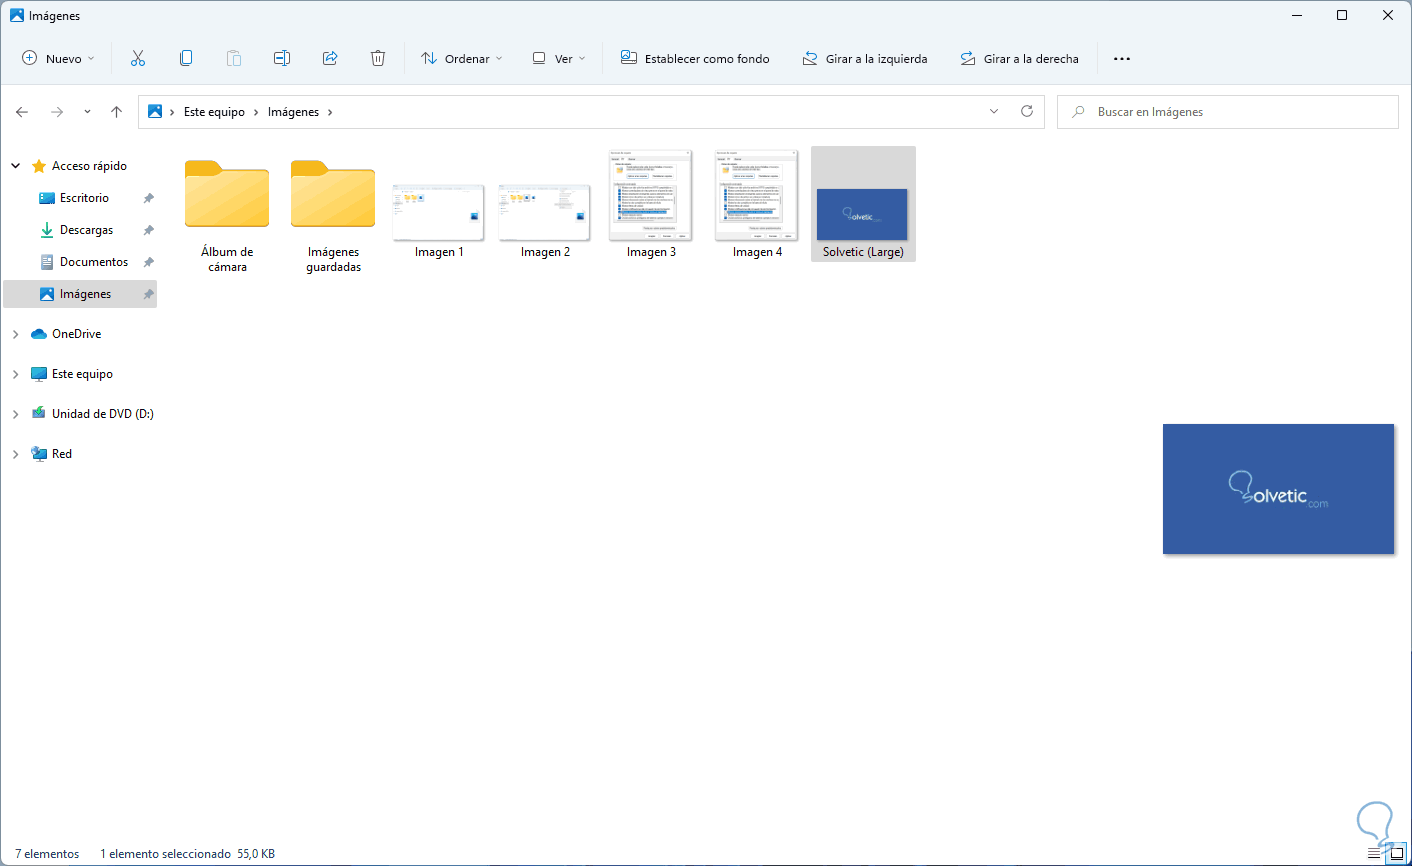Click the pictures icon in address bar
This screenshot has width=1412, height=866.
(x=155, y=112)
